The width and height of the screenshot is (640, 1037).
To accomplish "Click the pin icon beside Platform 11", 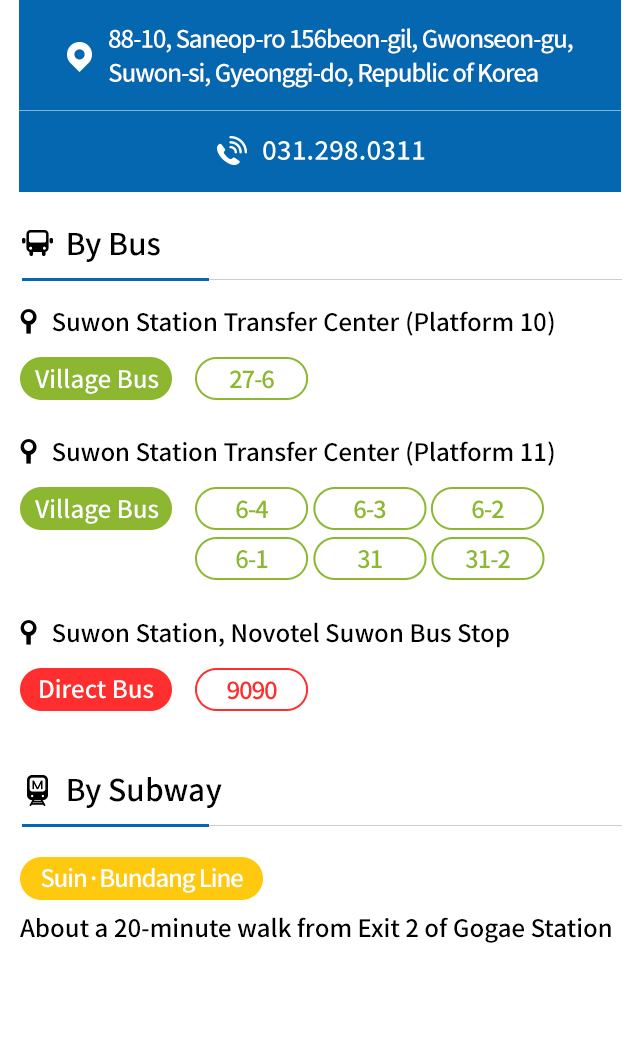I will (28, 452).
